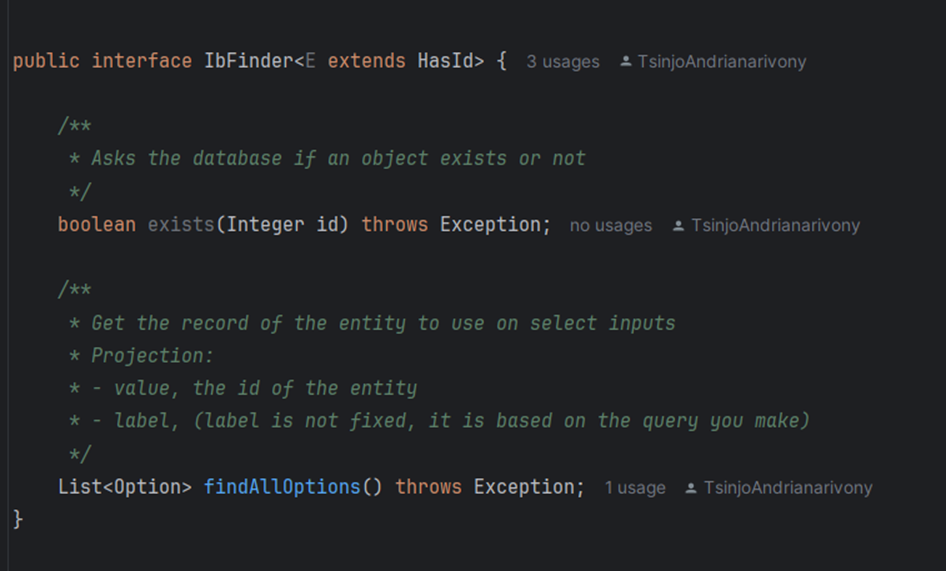Click TsinjoAndrianarivony author on findAllOptions line
Screen dimensions: 946x571
[788, 488]
